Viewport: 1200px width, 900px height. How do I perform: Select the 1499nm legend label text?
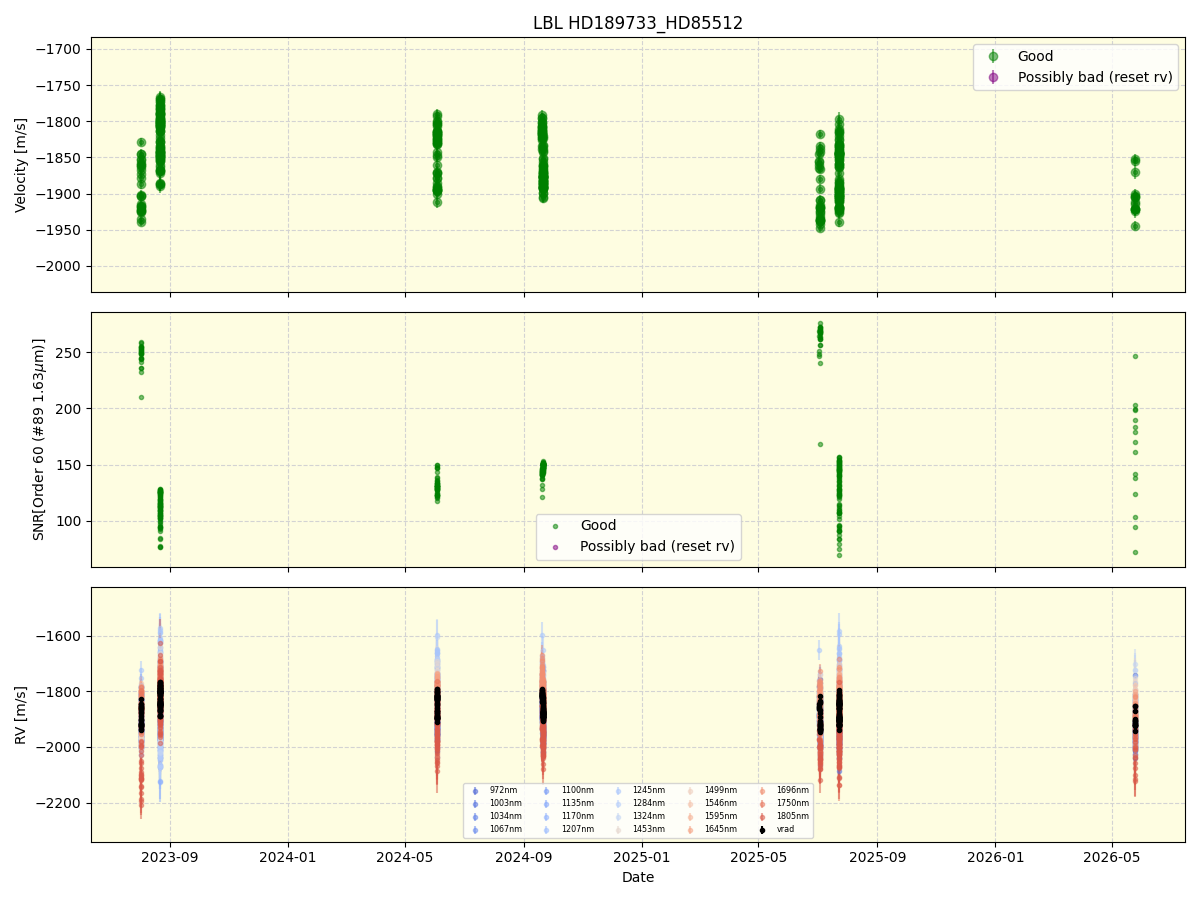click(721, 790)
